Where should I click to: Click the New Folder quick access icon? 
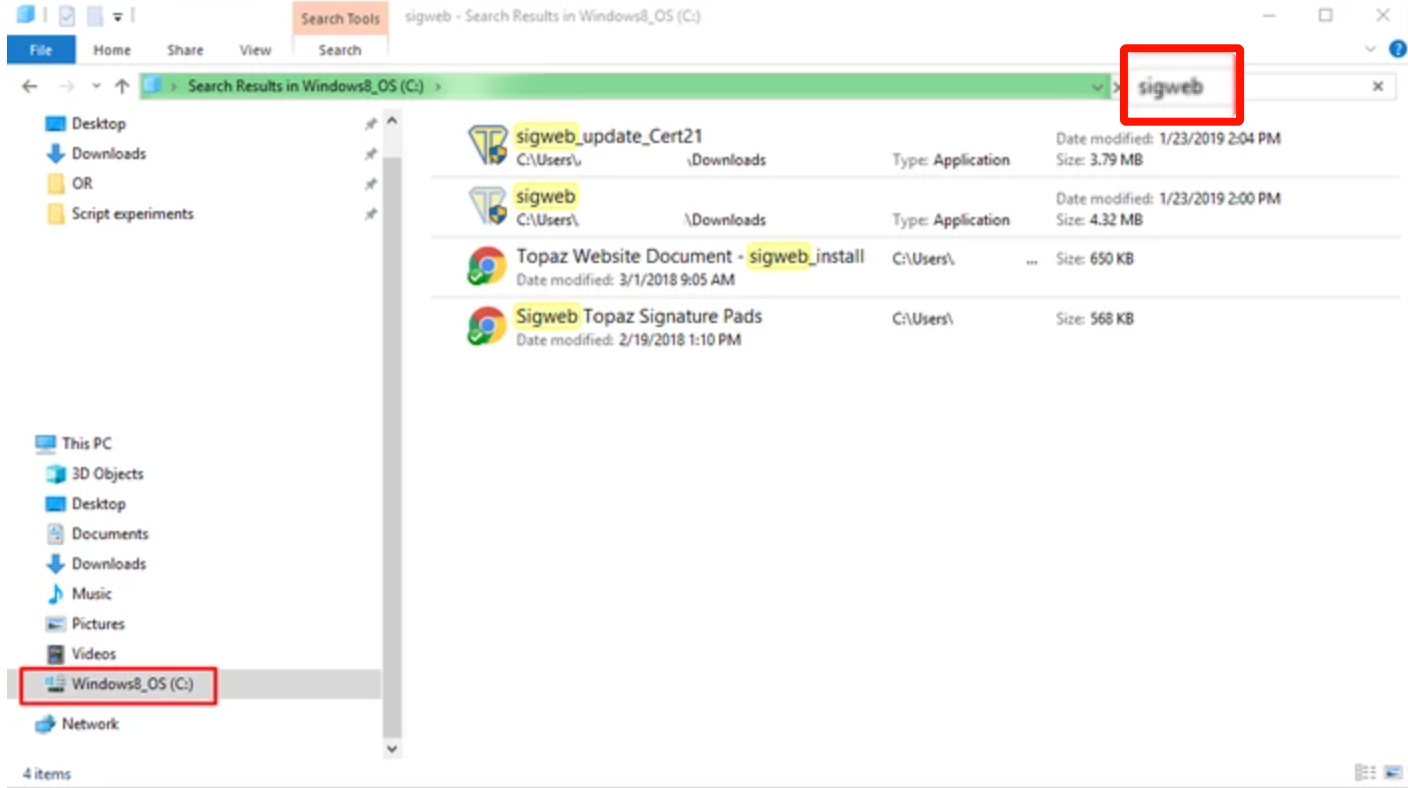pyautogui.click(x=94, y=16)
